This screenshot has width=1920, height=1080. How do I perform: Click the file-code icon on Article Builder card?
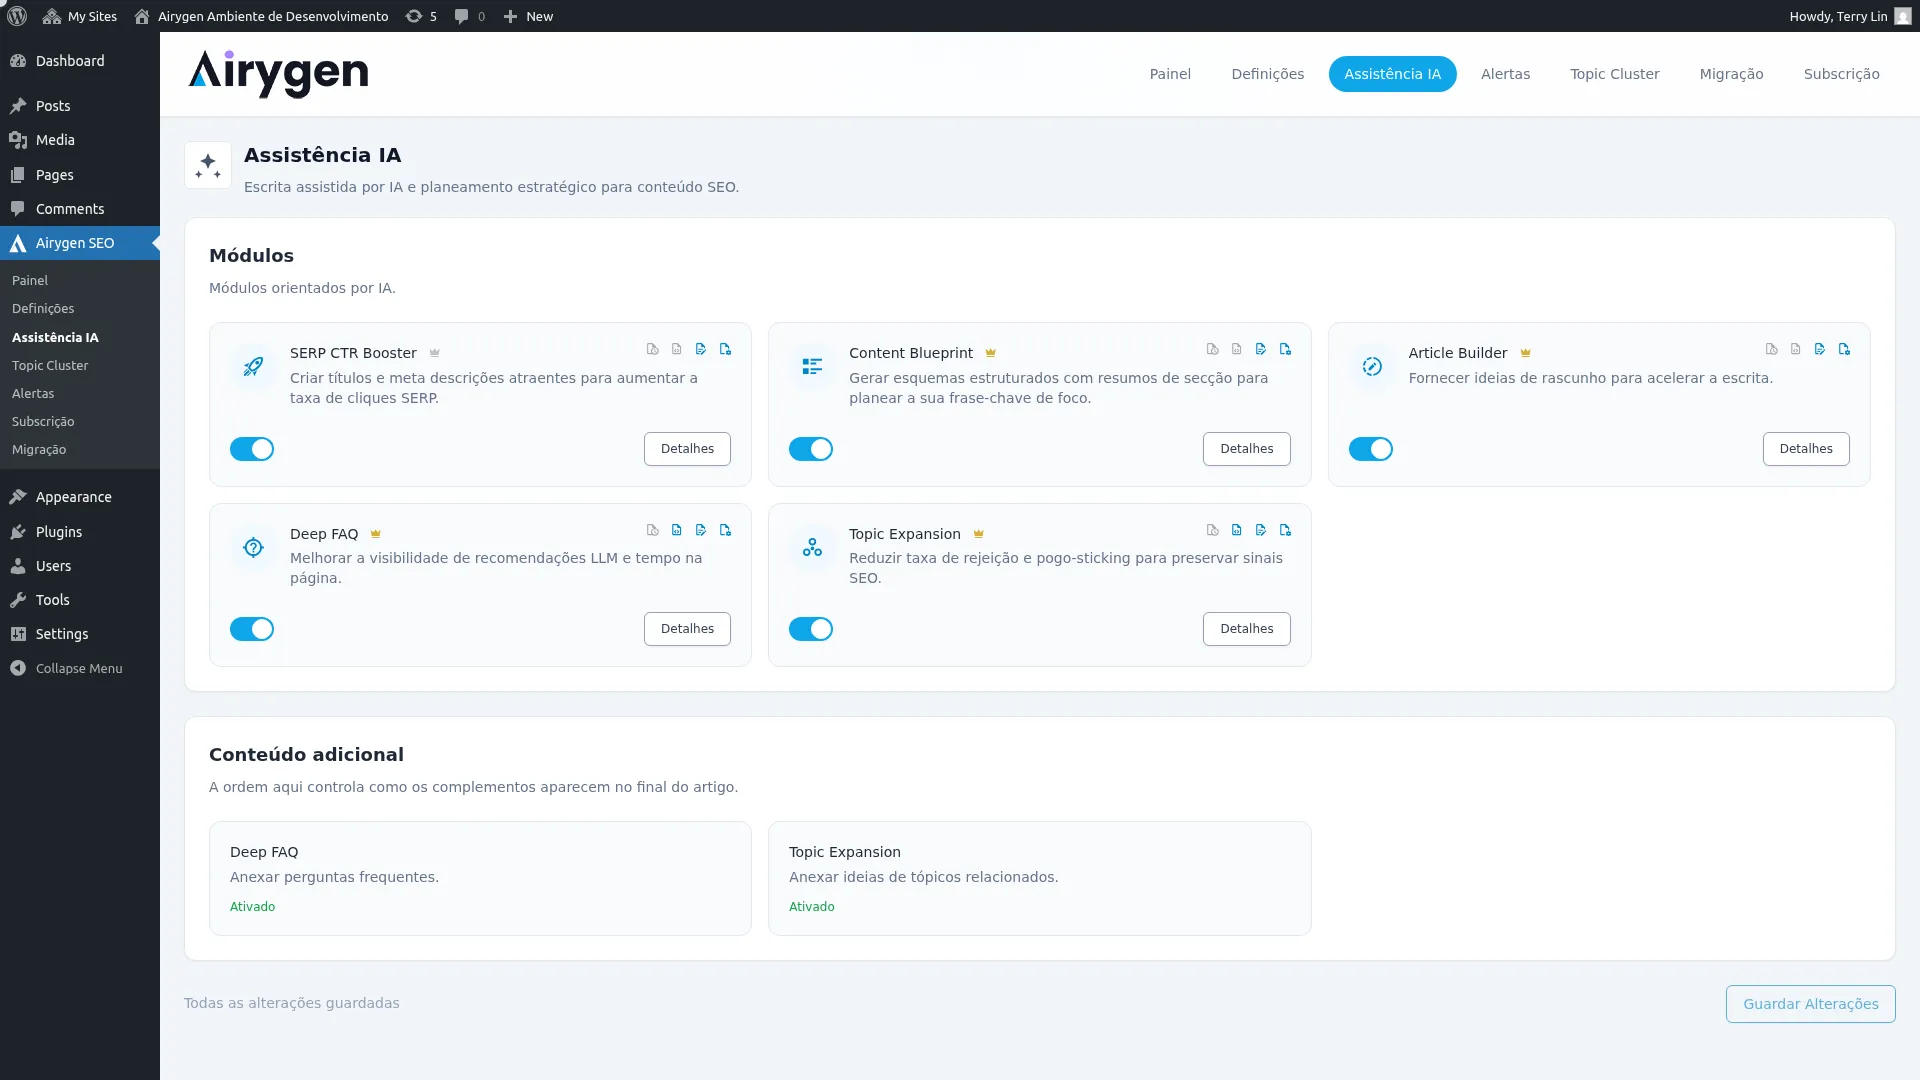(1795, 349)
